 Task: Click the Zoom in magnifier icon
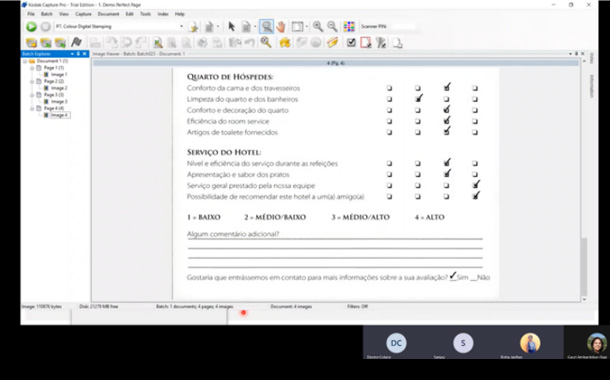pos(318,26)
